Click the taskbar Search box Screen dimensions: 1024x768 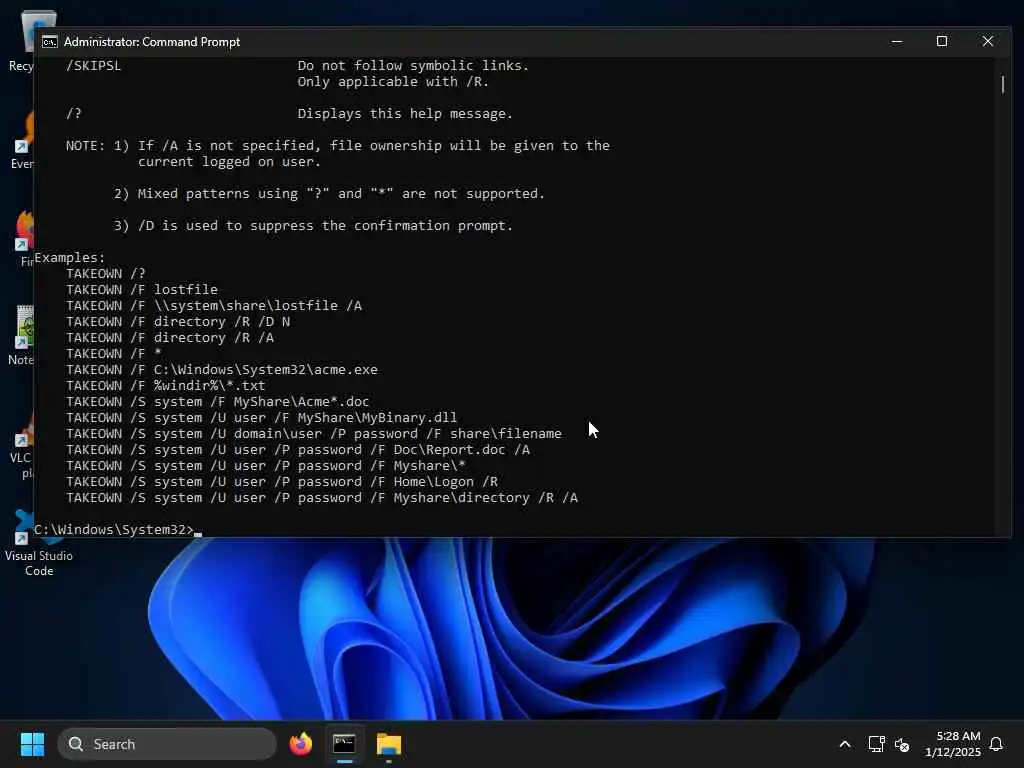[x=167, y=744]
